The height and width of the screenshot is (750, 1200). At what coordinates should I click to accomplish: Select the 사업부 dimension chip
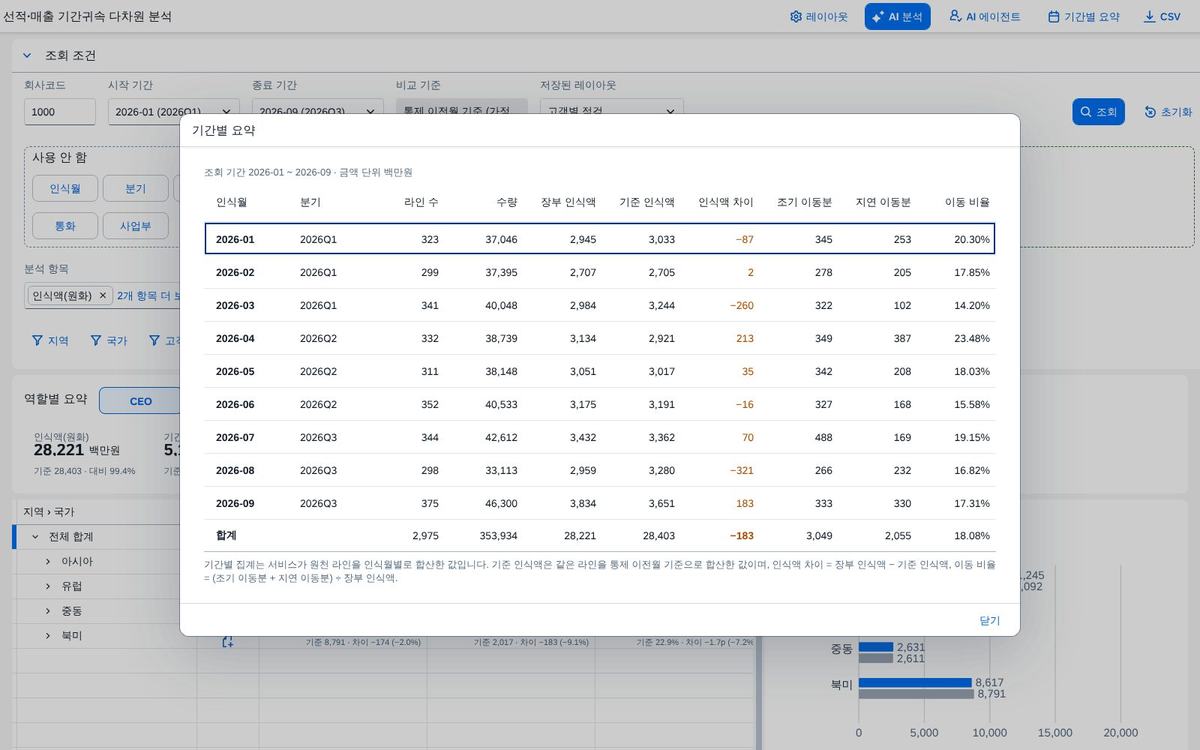135,226
